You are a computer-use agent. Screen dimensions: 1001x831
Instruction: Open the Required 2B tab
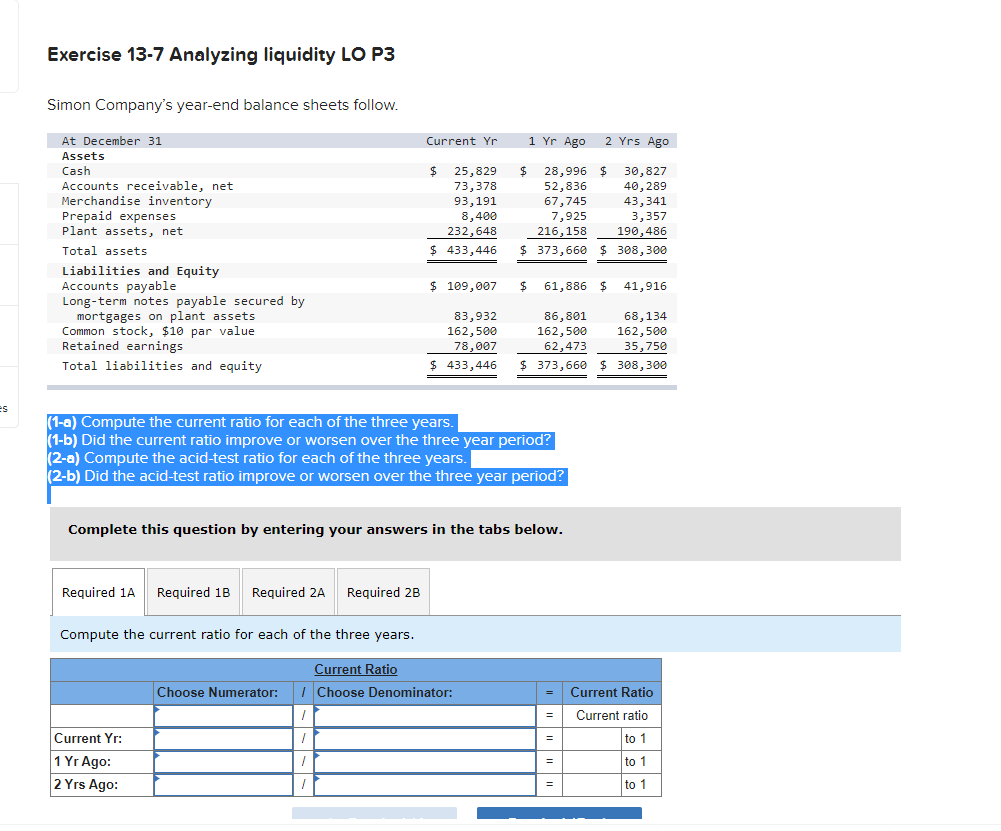click(383, 592)
